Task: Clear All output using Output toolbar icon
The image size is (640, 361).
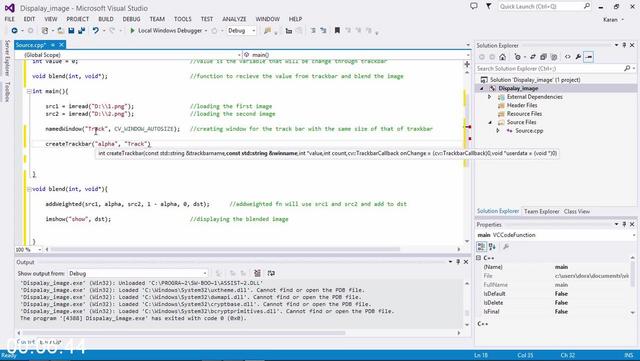Action: point(257,273)
